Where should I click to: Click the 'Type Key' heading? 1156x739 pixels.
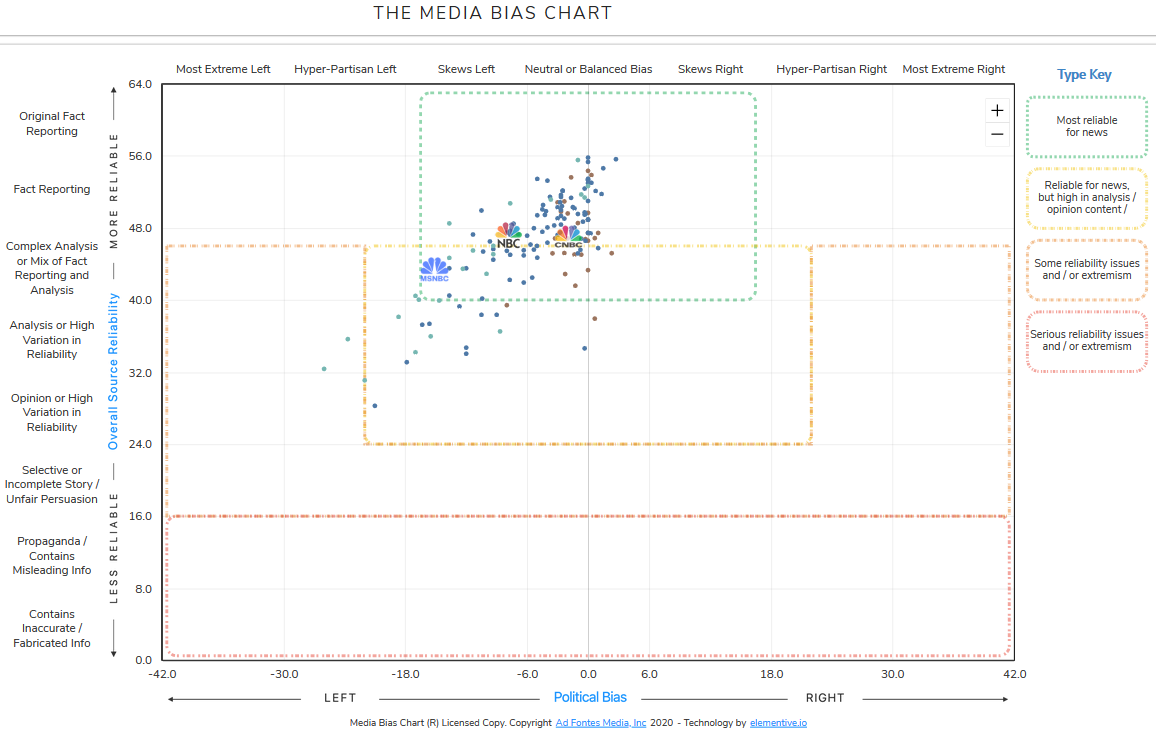[1084, 74]
